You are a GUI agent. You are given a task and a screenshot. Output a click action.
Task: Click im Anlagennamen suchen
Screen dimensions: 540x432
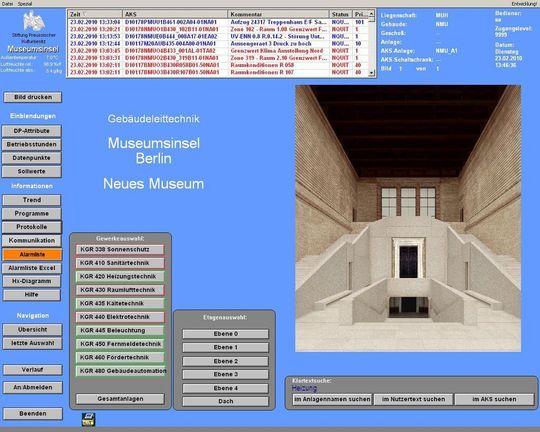coord(332,399)
